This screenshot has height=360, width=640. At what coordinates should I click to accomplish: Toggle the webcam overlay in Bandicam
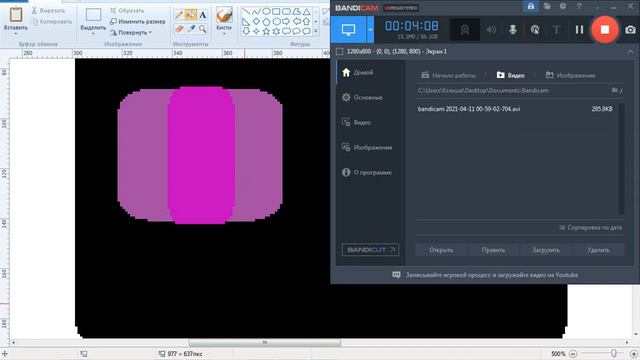coord(464,30)
